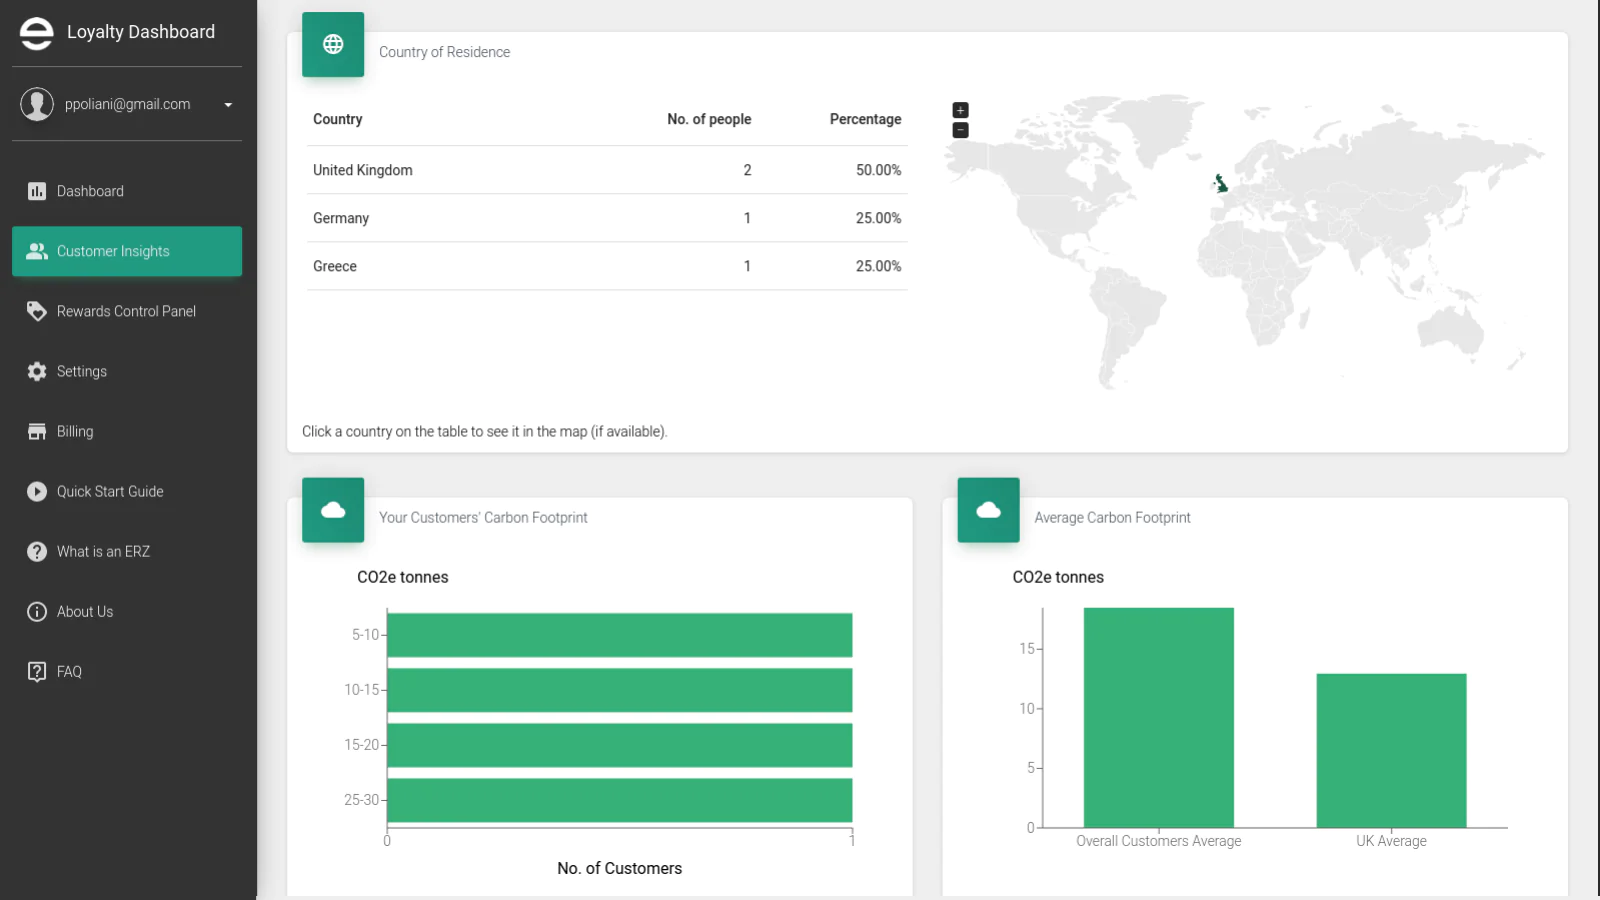1600x900 pixels.
Task: Select the United Kingdom table row
Action: click(x=606, y=170)
